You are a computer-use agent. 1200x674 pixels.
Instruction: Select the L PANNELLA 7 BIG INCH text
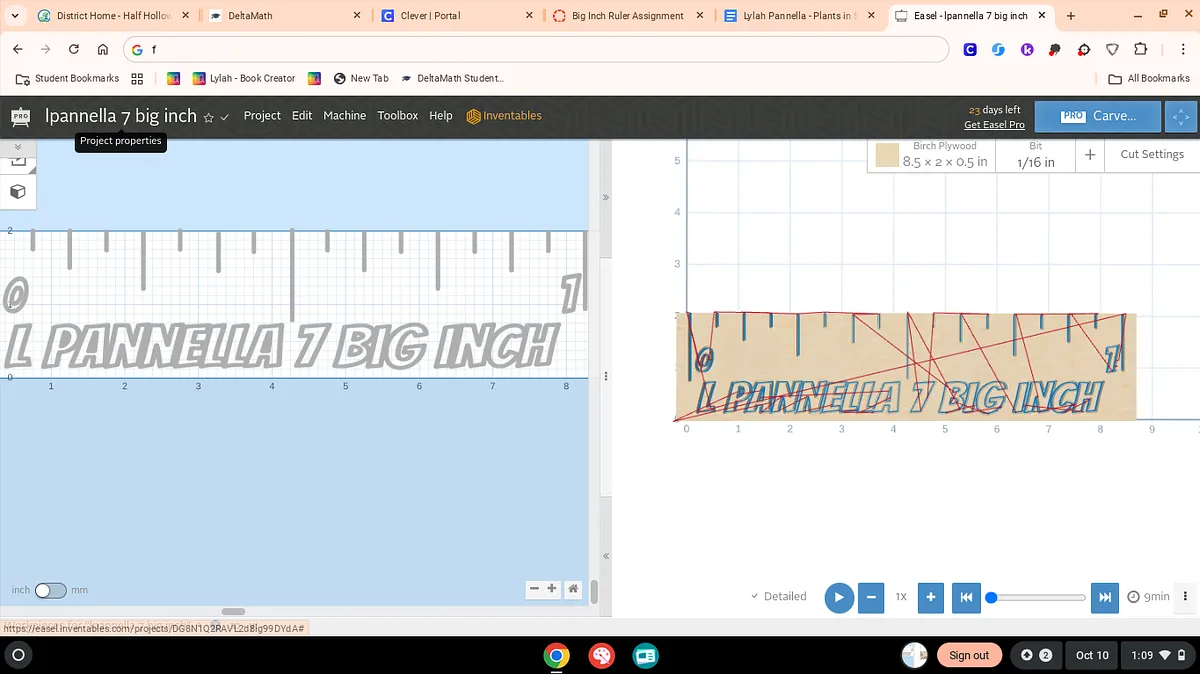pos(280,347)
